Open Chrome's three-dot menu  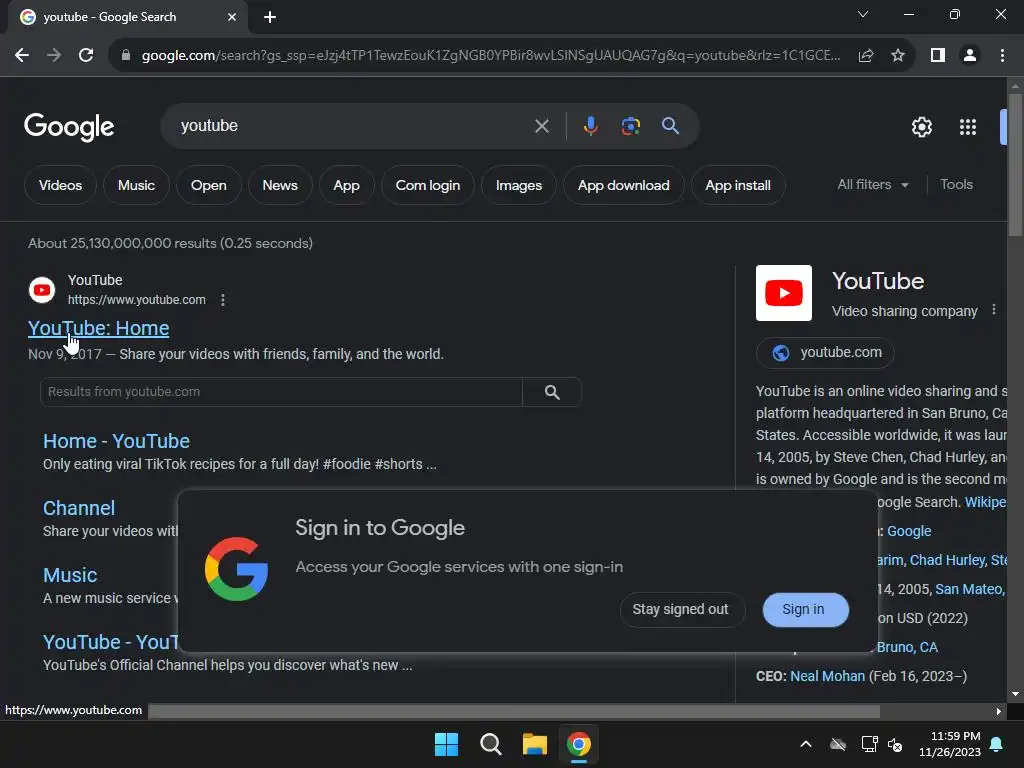click(x=1002, y=56)
